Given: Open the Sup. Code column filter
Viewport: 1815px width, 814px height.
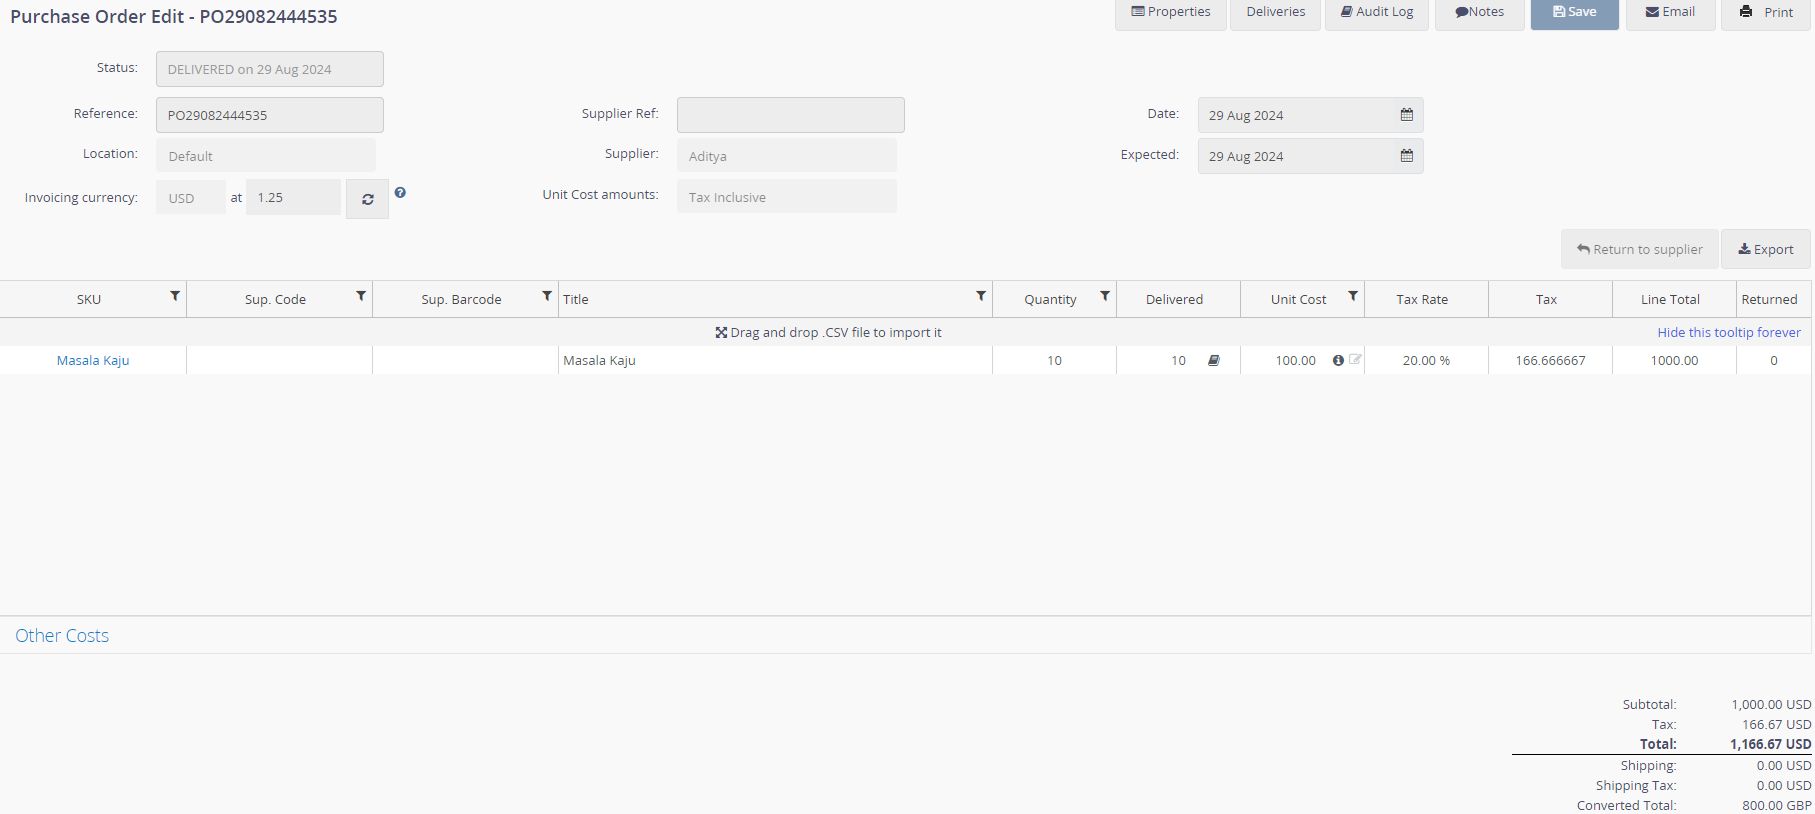Looking at the screenshot, I should click(361, 297).
